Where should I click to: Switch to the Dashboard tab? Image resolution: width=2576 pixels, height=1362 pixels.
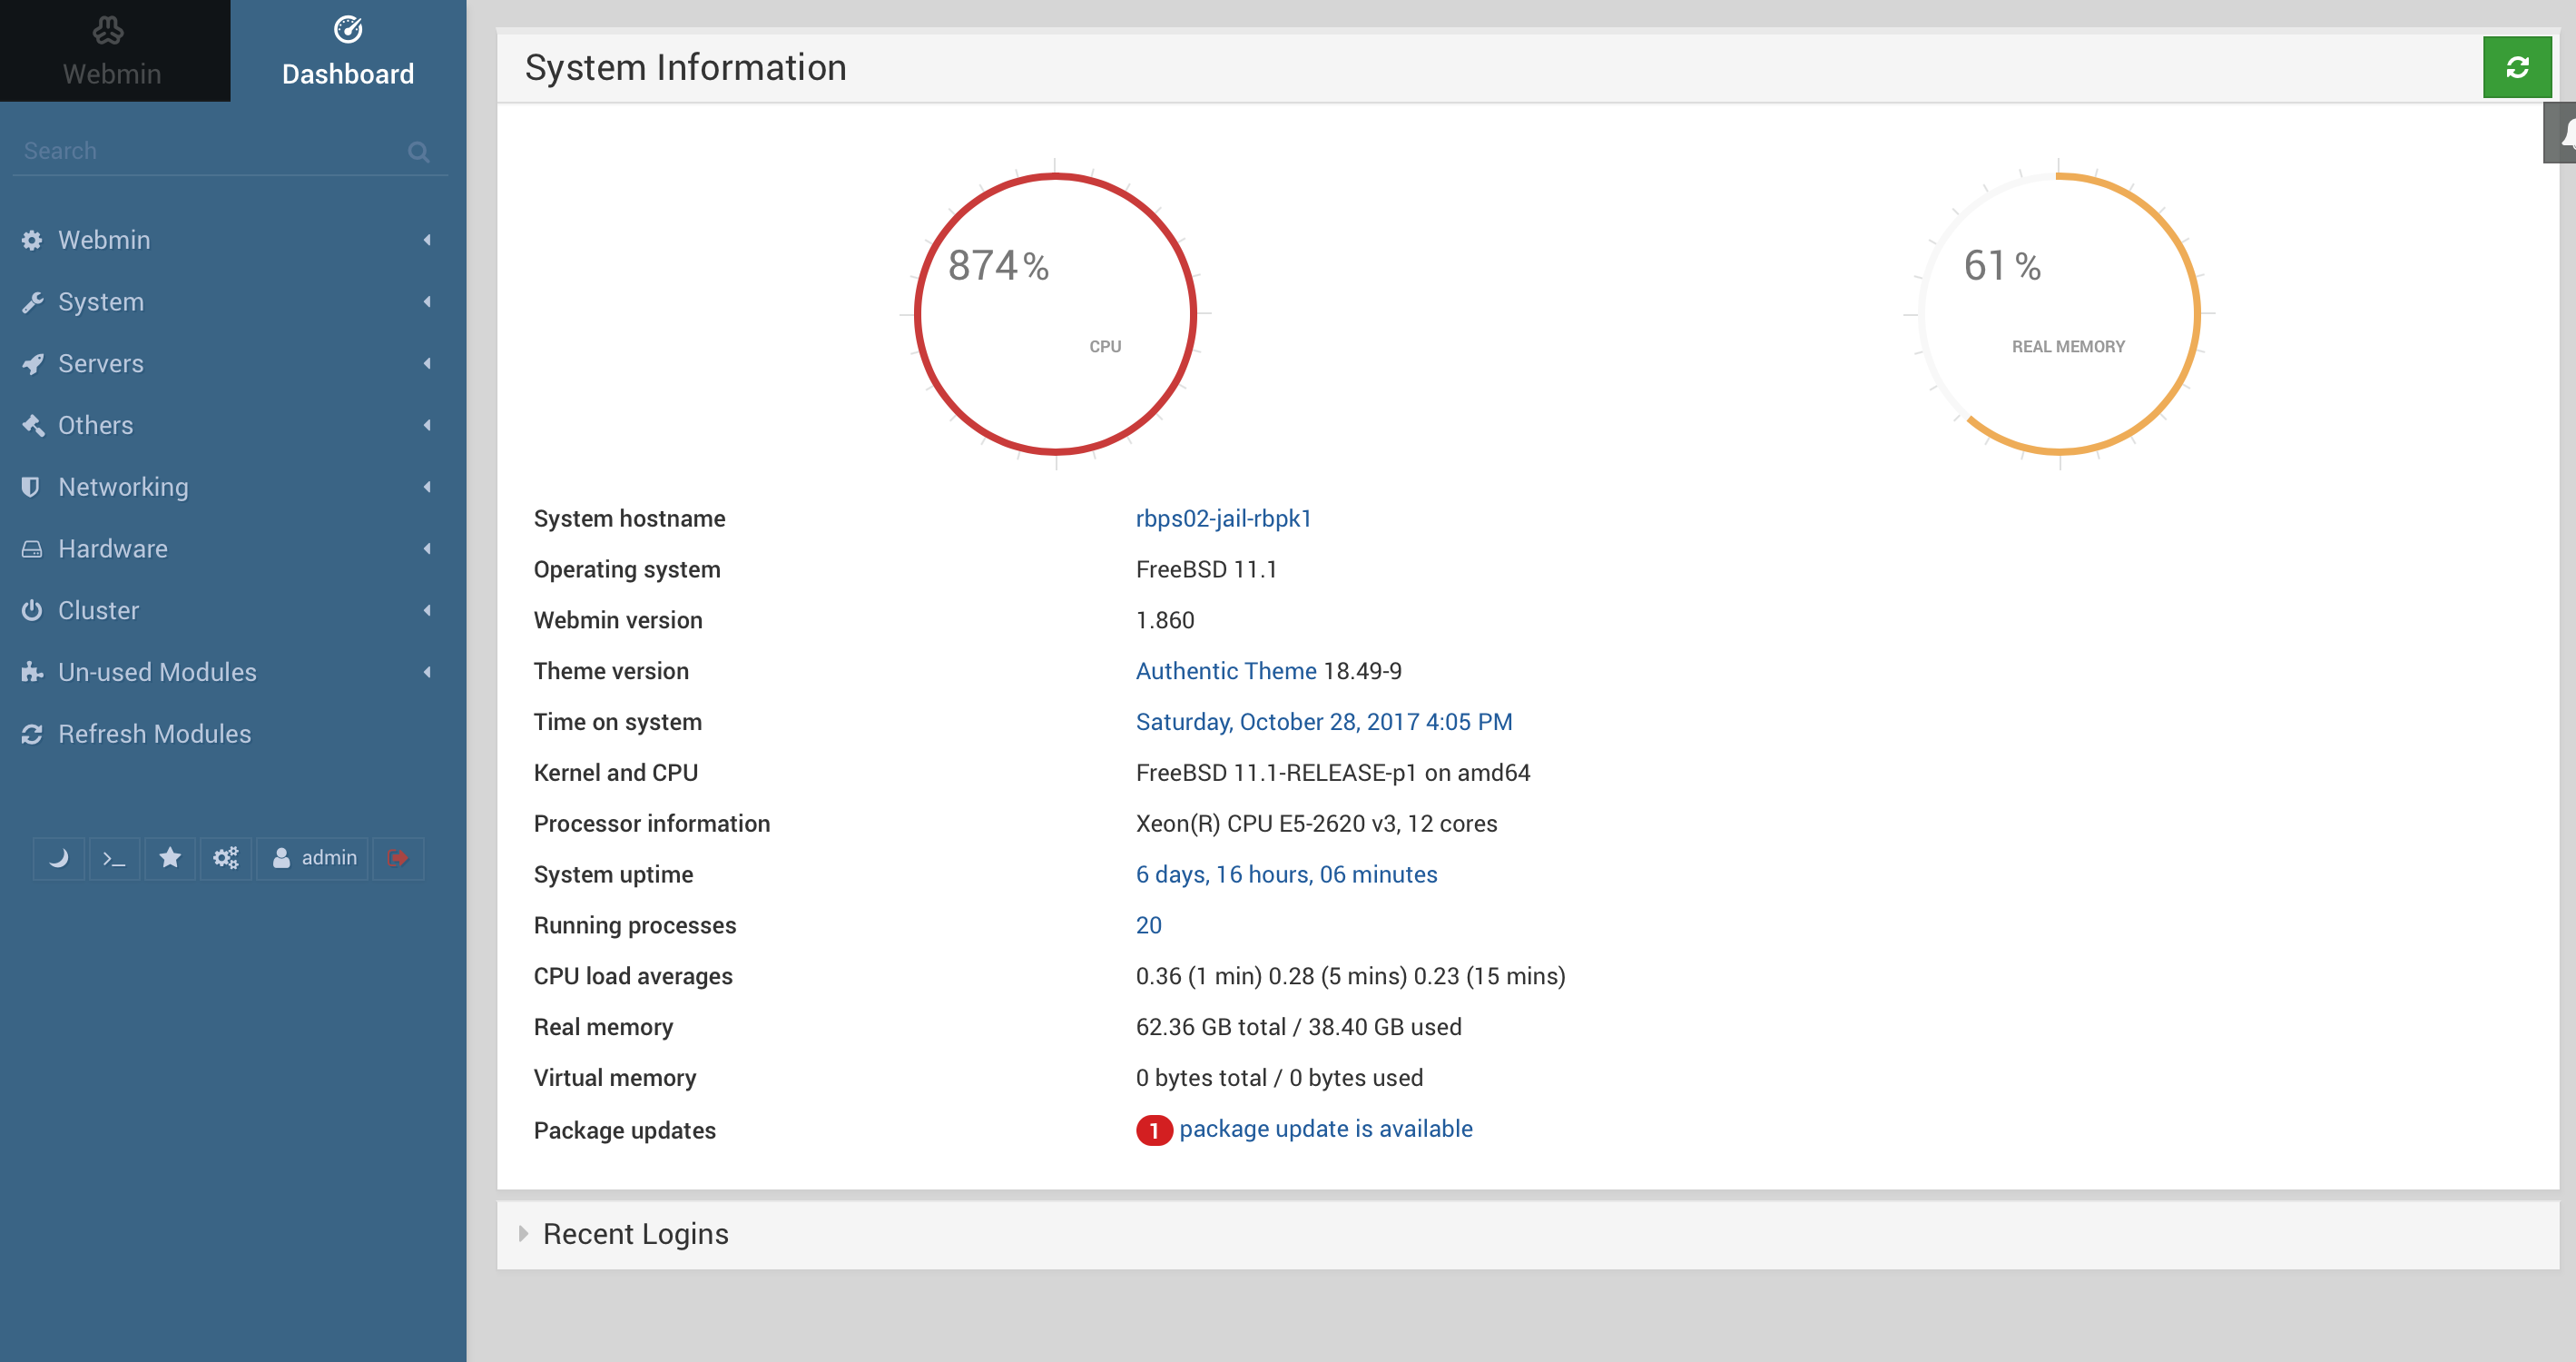click(x=348, y=51)
